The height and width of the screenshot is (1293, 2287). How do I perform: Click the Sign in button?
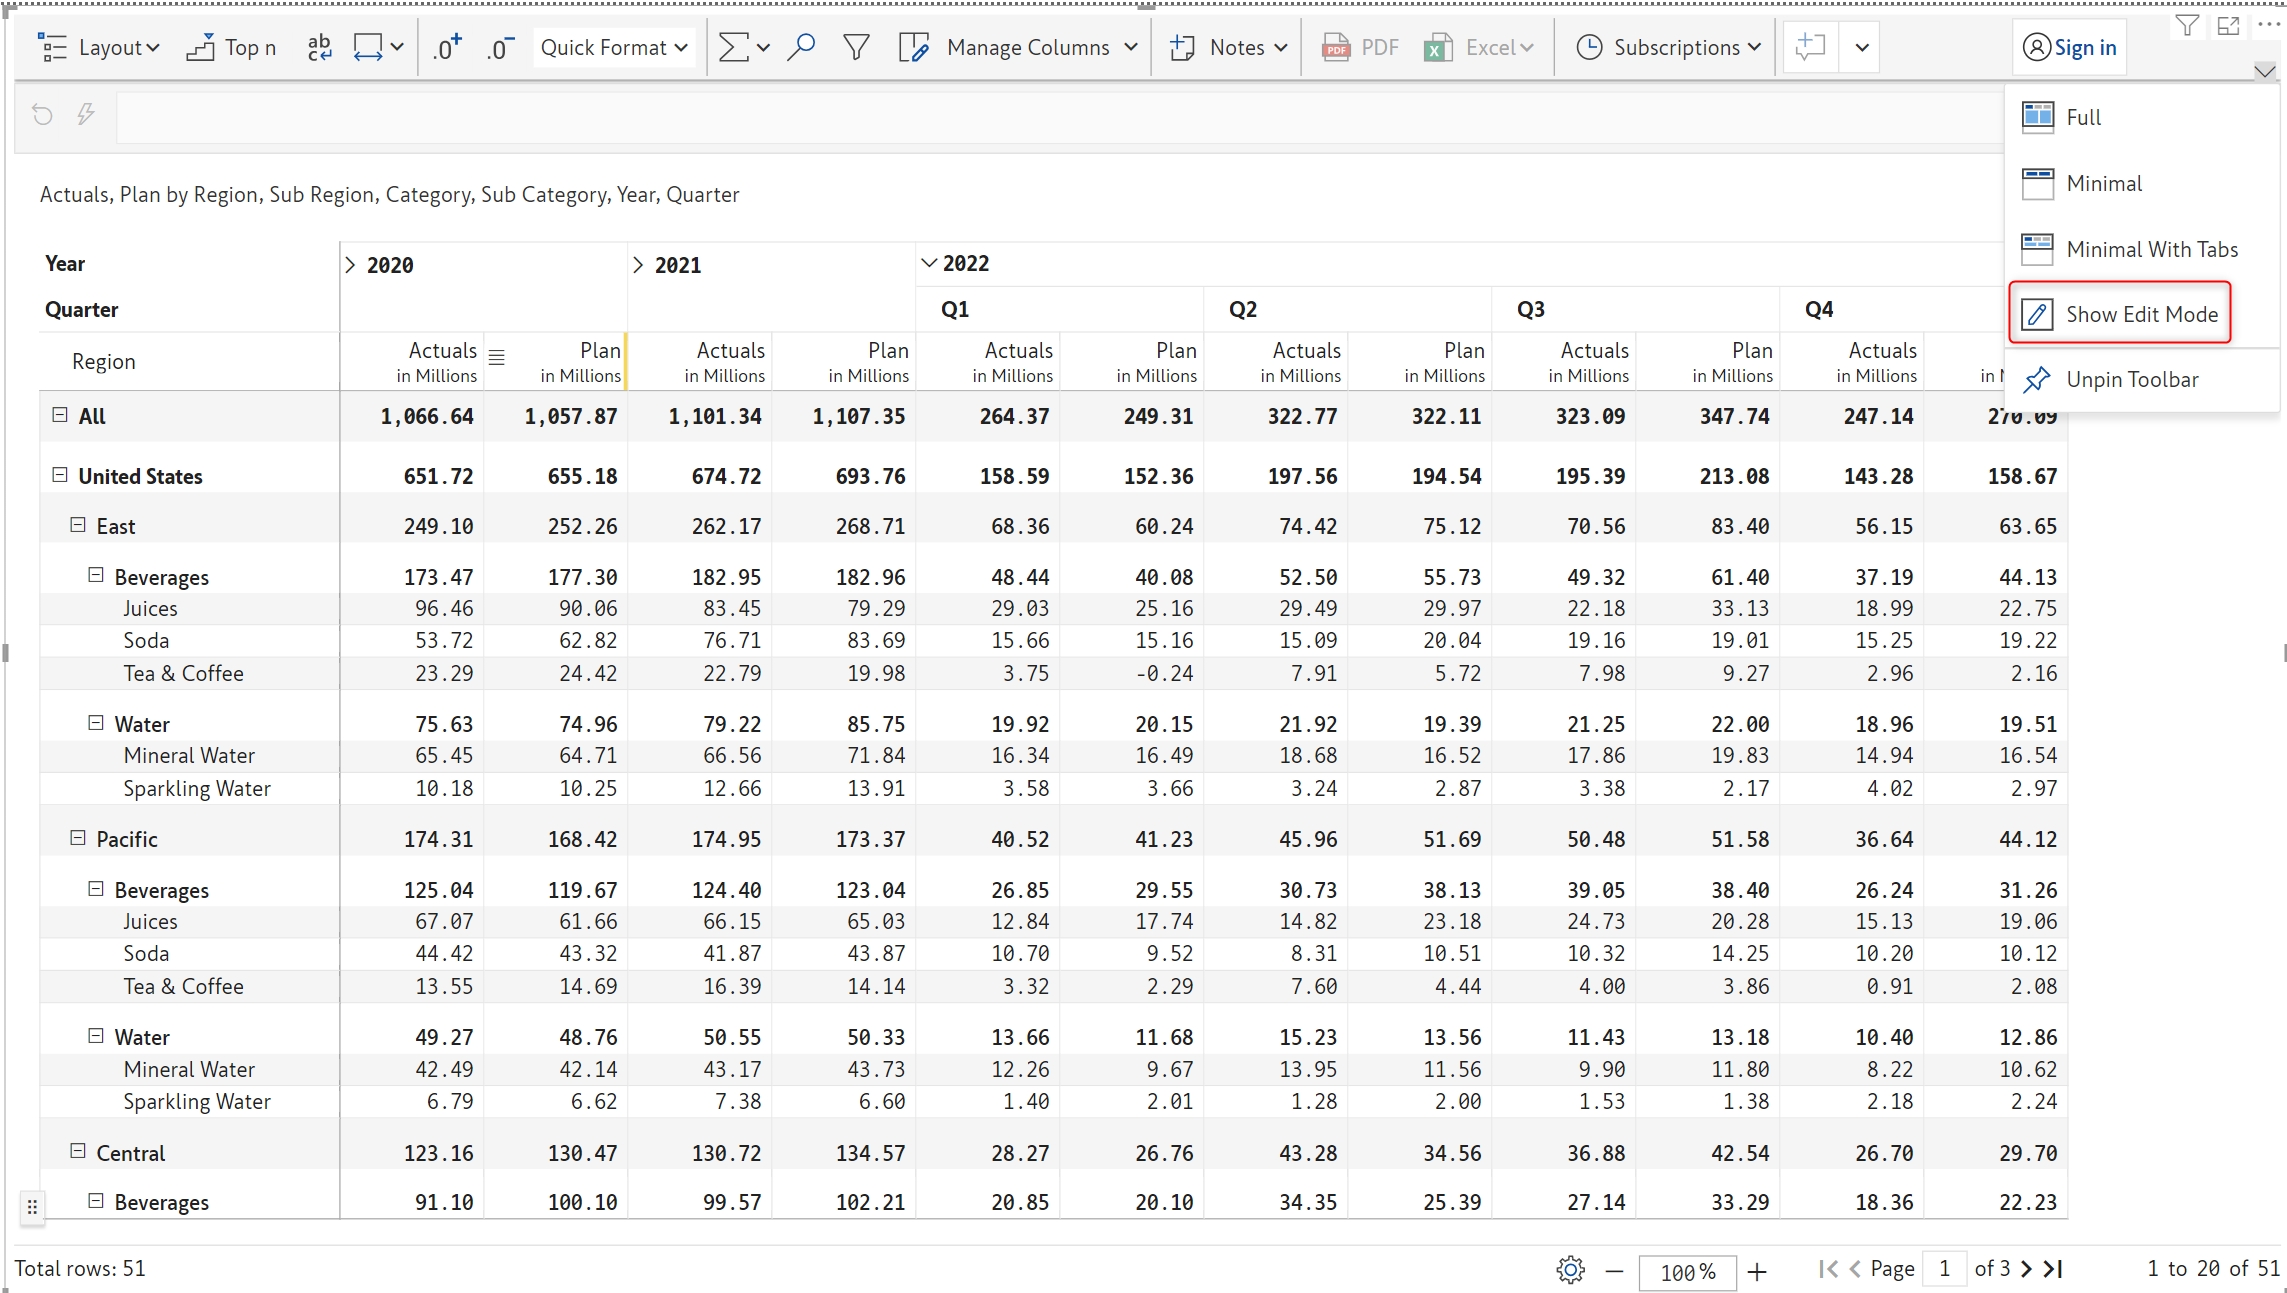pyautogui.click(x=2069, y=47)
